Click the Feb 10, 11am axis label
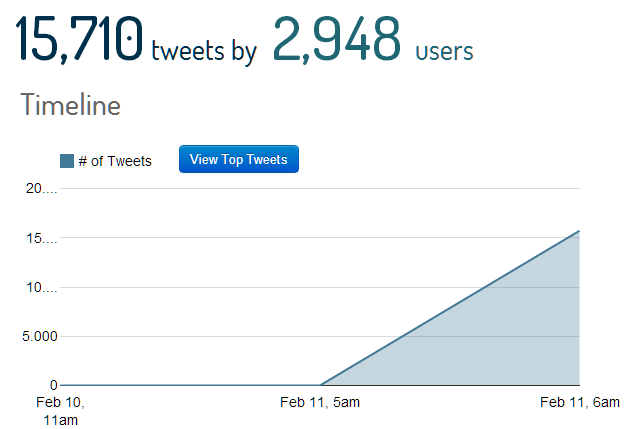Image resolution: width=637 pixels, height=429 pixels. (61, 411)
